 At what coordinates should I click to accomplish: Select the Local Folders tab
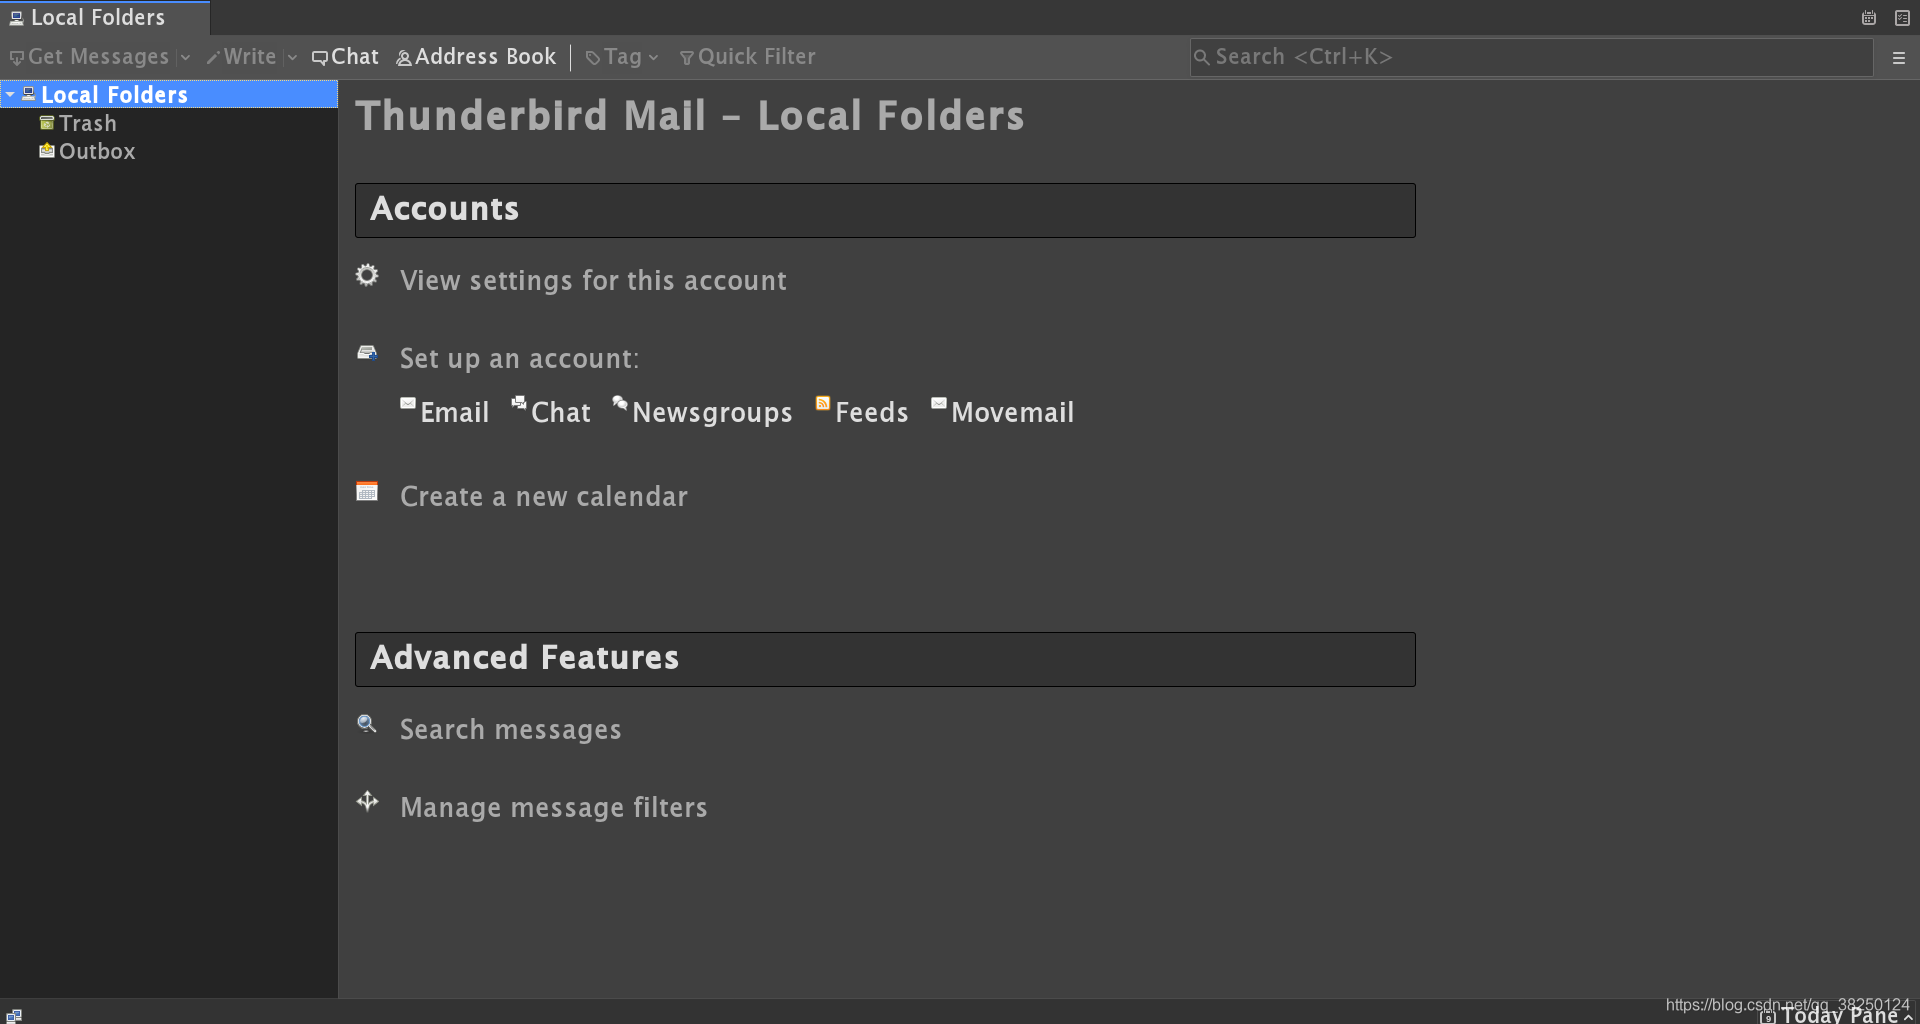coord(105,18)
